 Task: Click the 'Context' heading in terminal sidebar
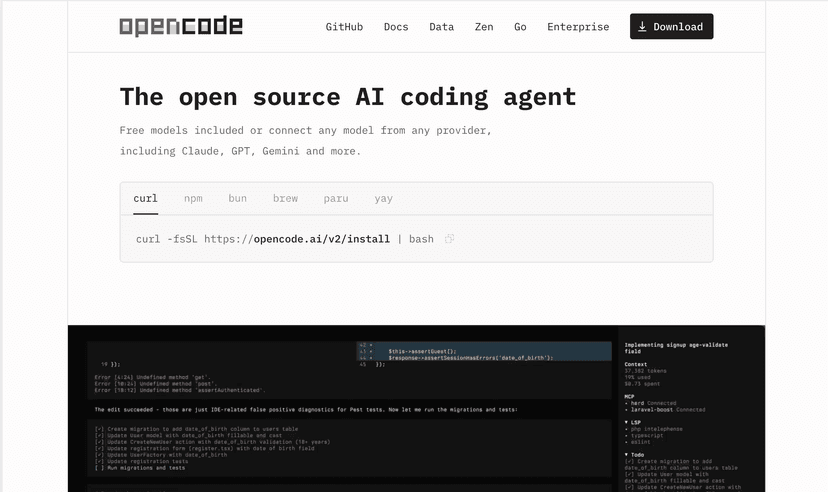[x=635, y=364]
